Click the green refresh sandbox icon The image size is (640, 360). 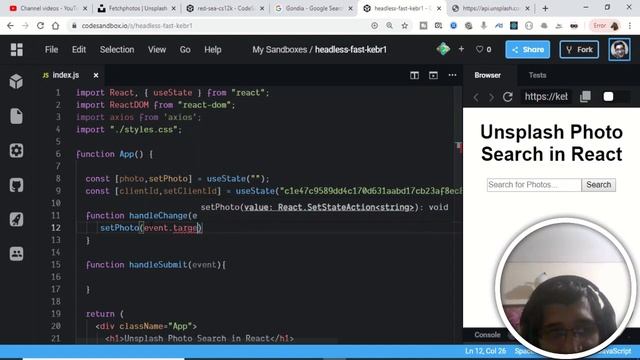[x=443, y=49]
